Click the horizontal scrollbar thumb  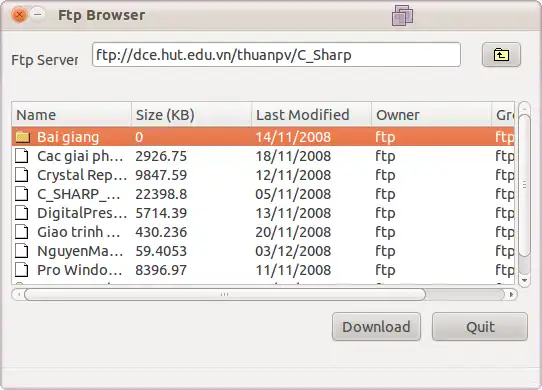pyautogui.click(x=225, y=295)
